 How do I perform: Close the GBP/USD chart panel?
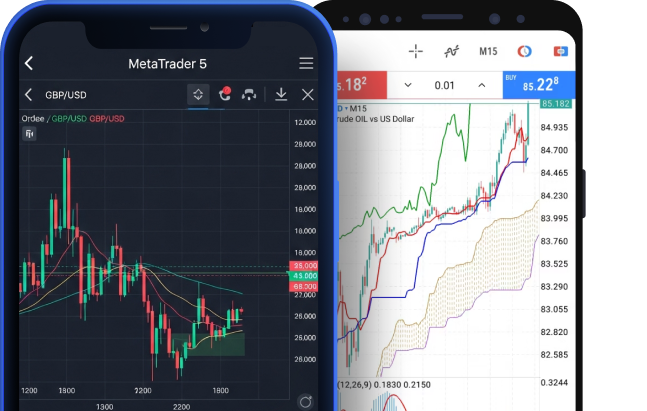(307, 95)
